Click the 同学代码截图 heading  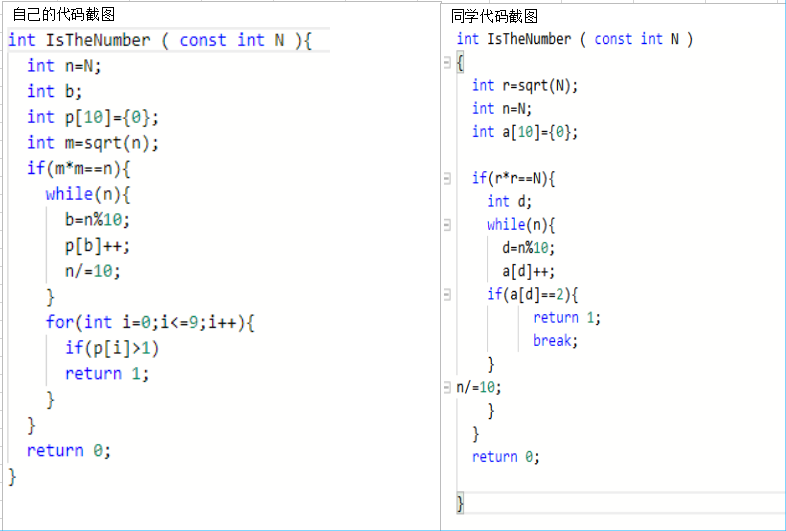point(494,17)
